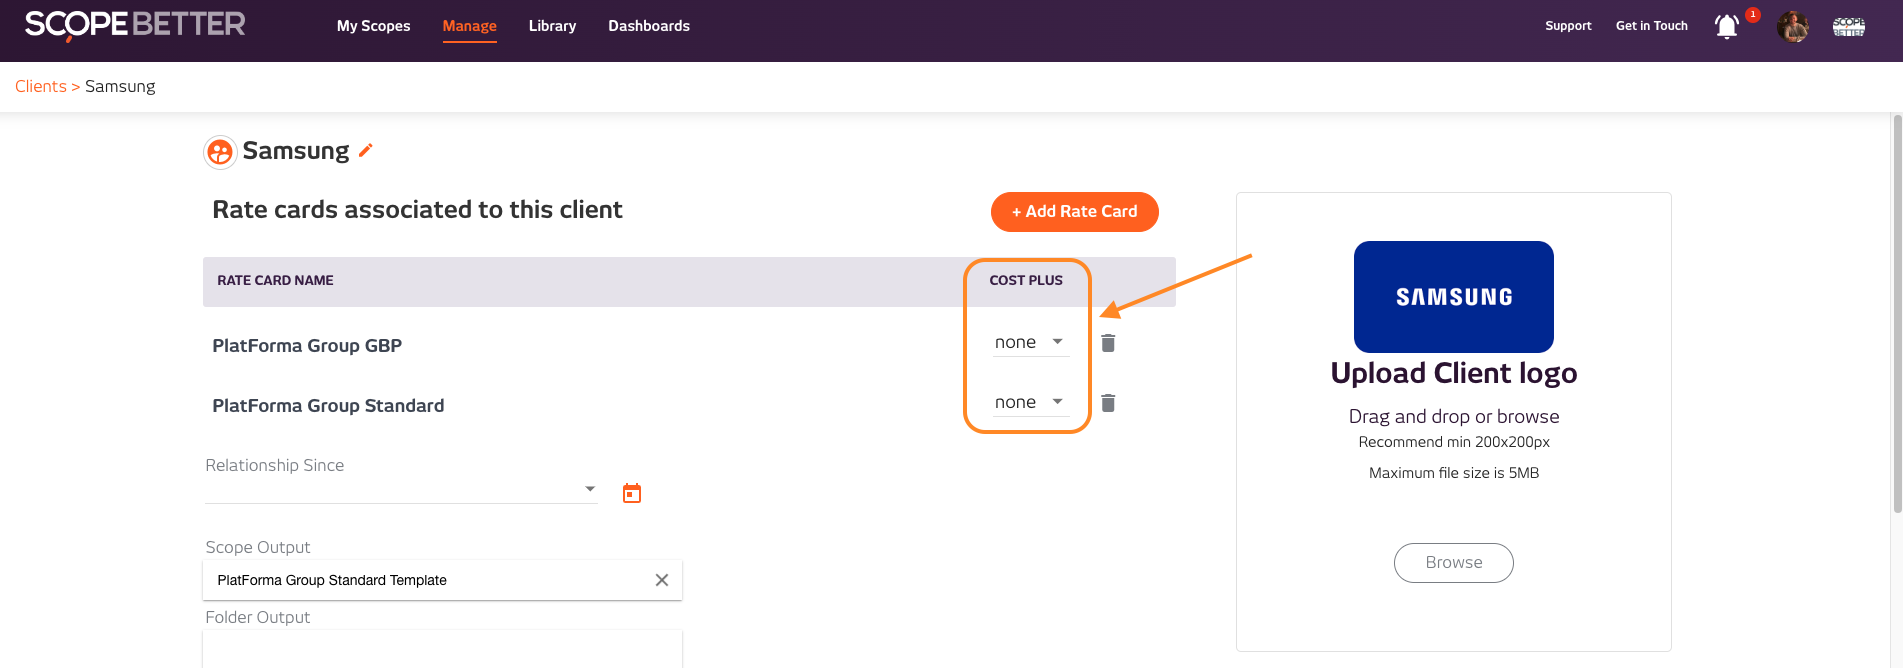The width and height of the screenshot is (1903, 668).
Task: Open the Library section
Action: tap(552, 26)
